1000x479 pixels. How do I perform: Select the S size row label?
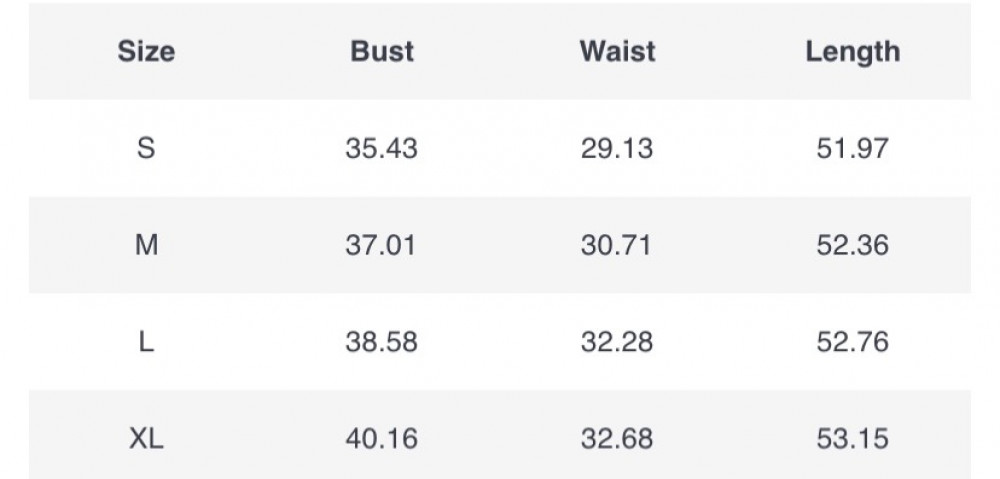pos(146,149)
